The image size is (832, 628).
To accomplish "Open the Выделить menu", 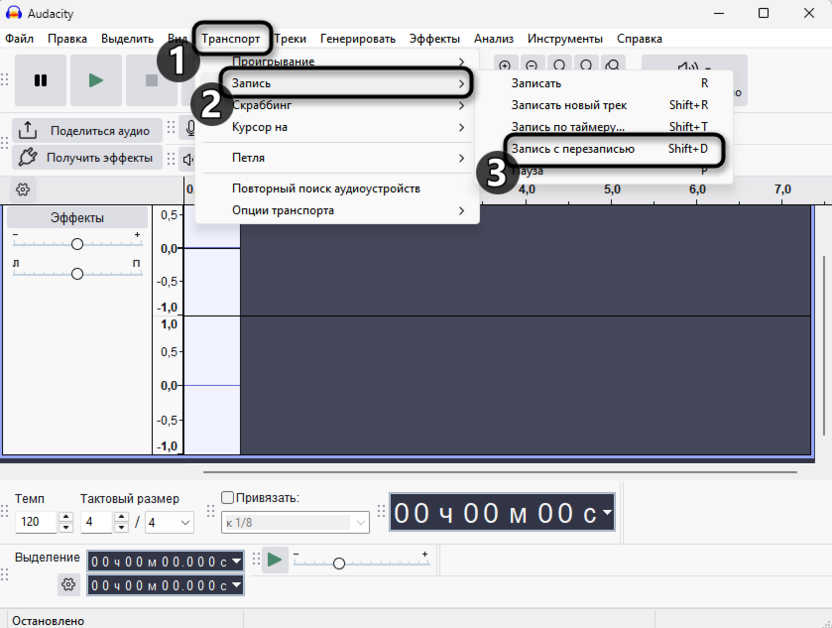I will coord(127,39).
